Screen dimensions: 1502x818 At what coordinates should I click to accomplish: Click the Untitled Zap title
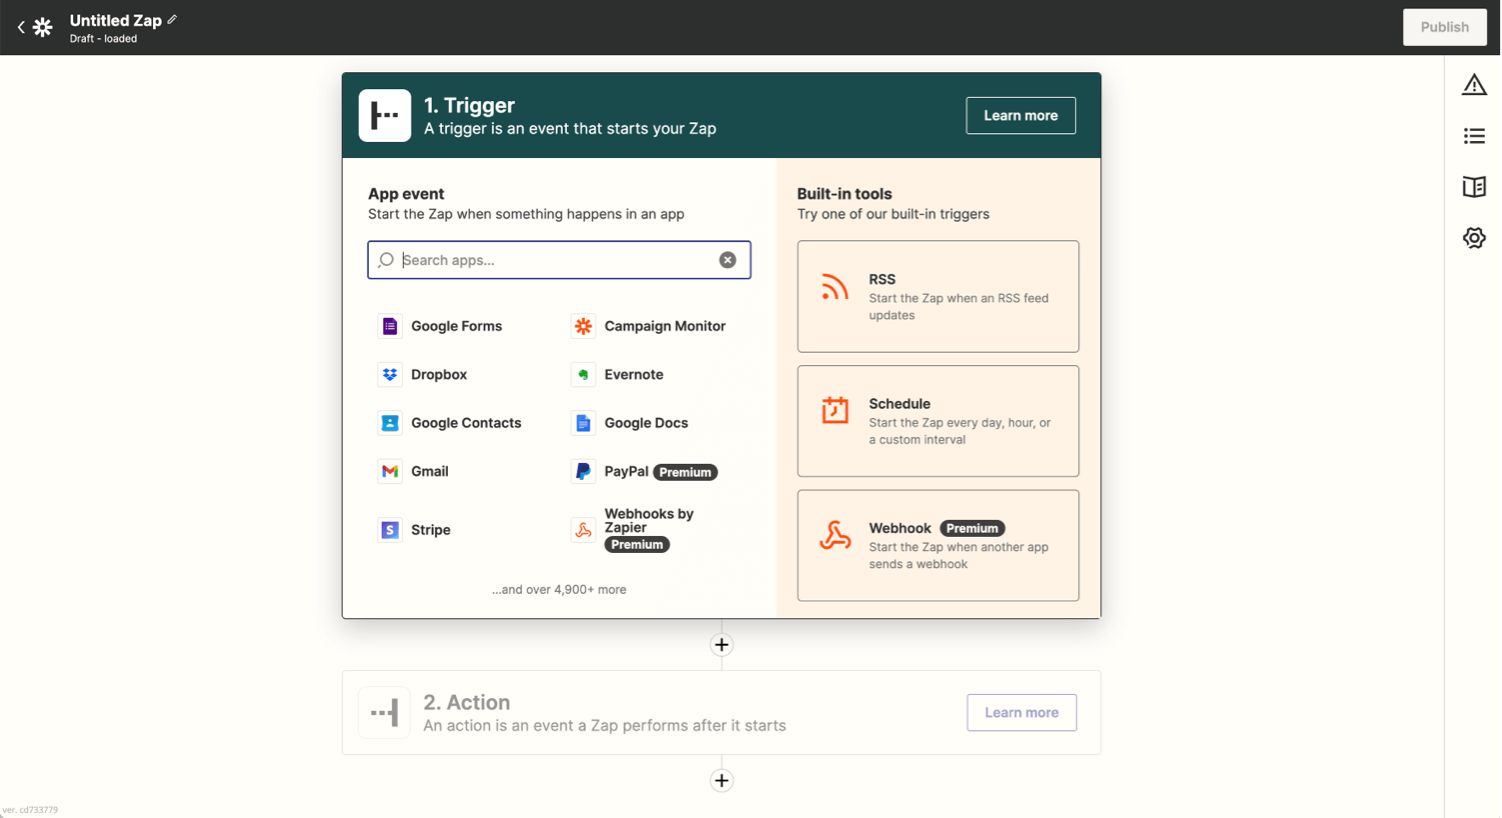tap(116, 20)
